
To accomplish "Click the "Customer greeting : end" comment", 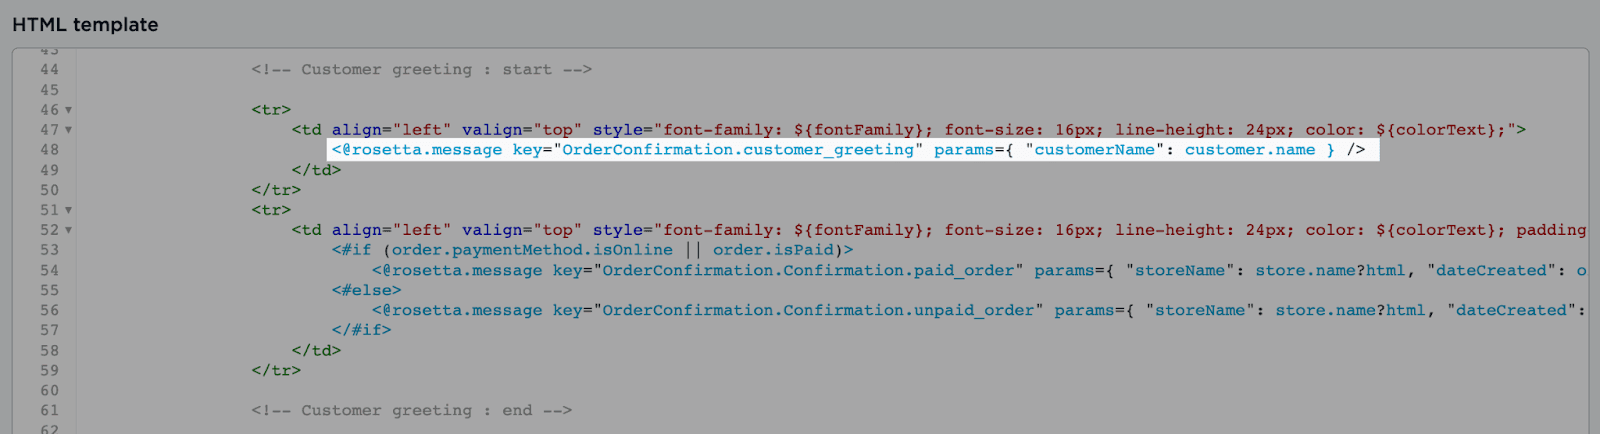I will [x=411, y=410].
